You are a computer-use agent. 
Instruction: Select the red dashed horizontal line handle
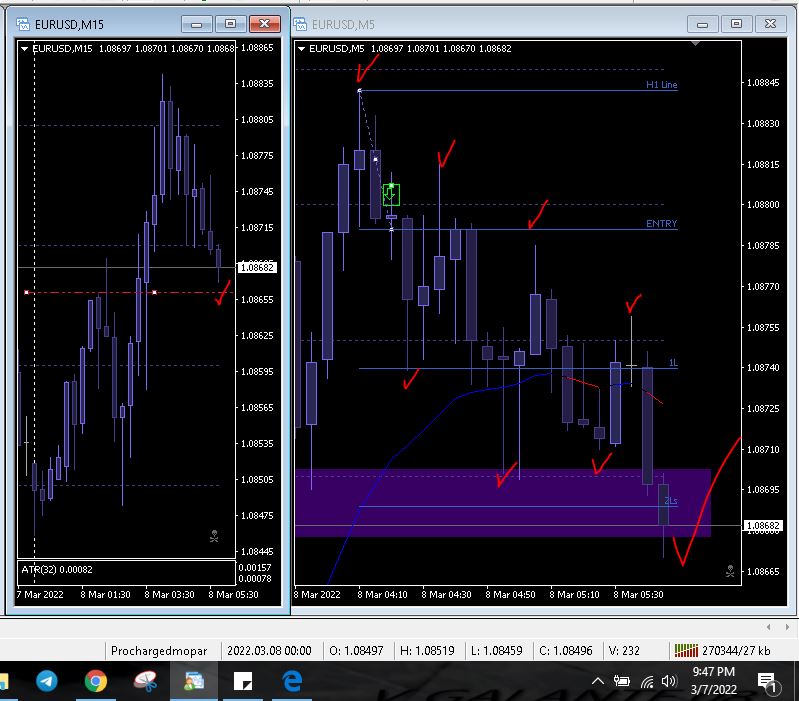click(154, 292)
